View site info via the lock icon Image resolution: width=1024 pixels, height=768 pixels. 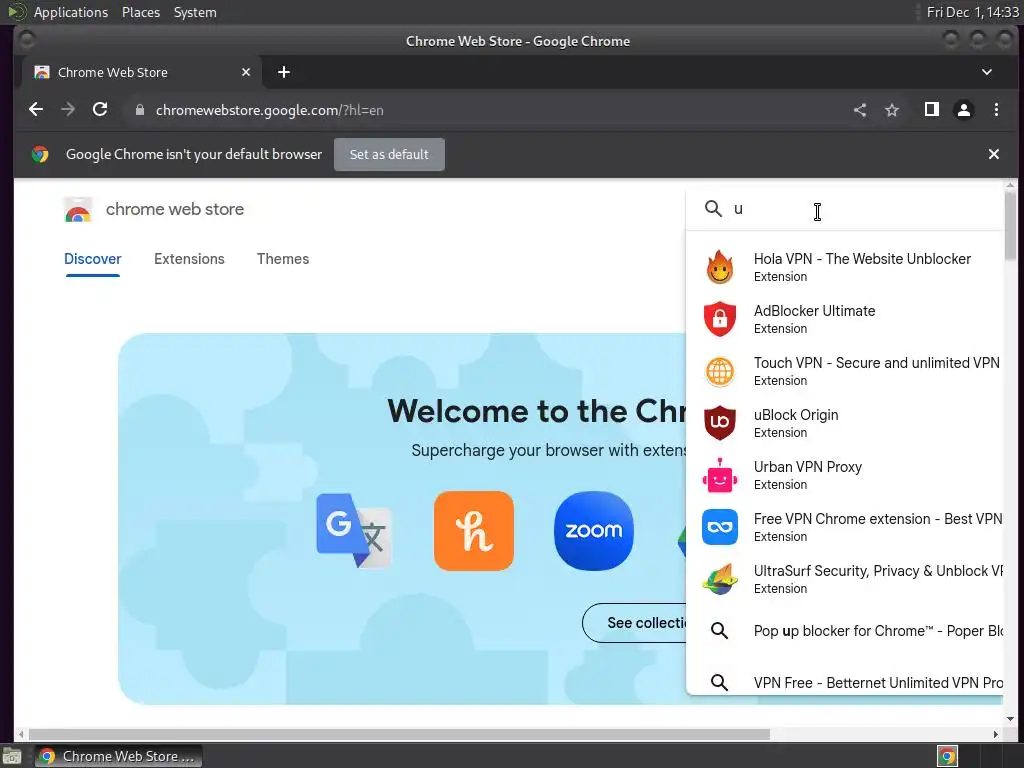click(139, 110)
